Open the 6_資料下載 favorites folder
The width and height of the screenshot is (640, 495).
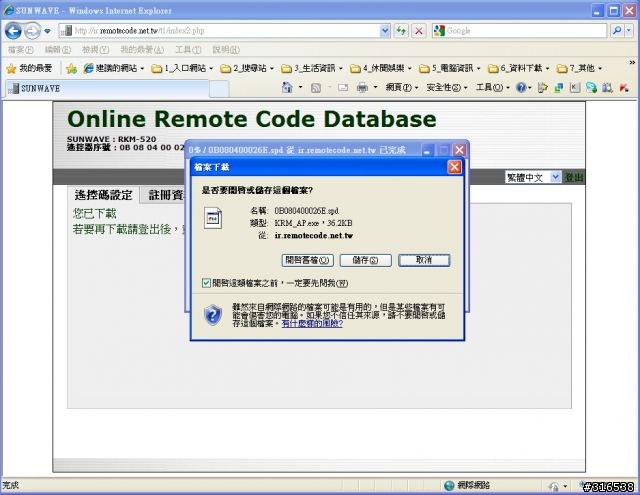(519, 68)
